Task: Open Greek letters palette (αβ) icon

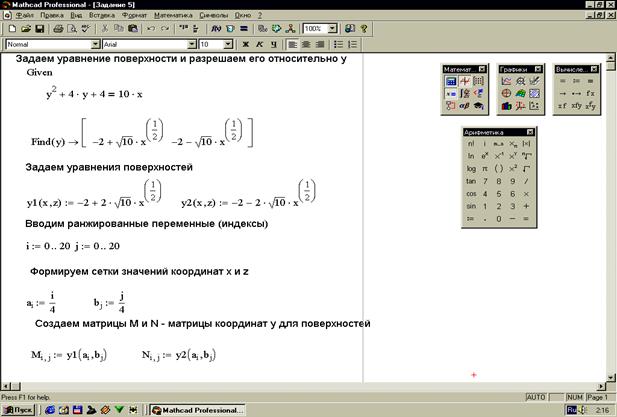Action: (465, 106)
